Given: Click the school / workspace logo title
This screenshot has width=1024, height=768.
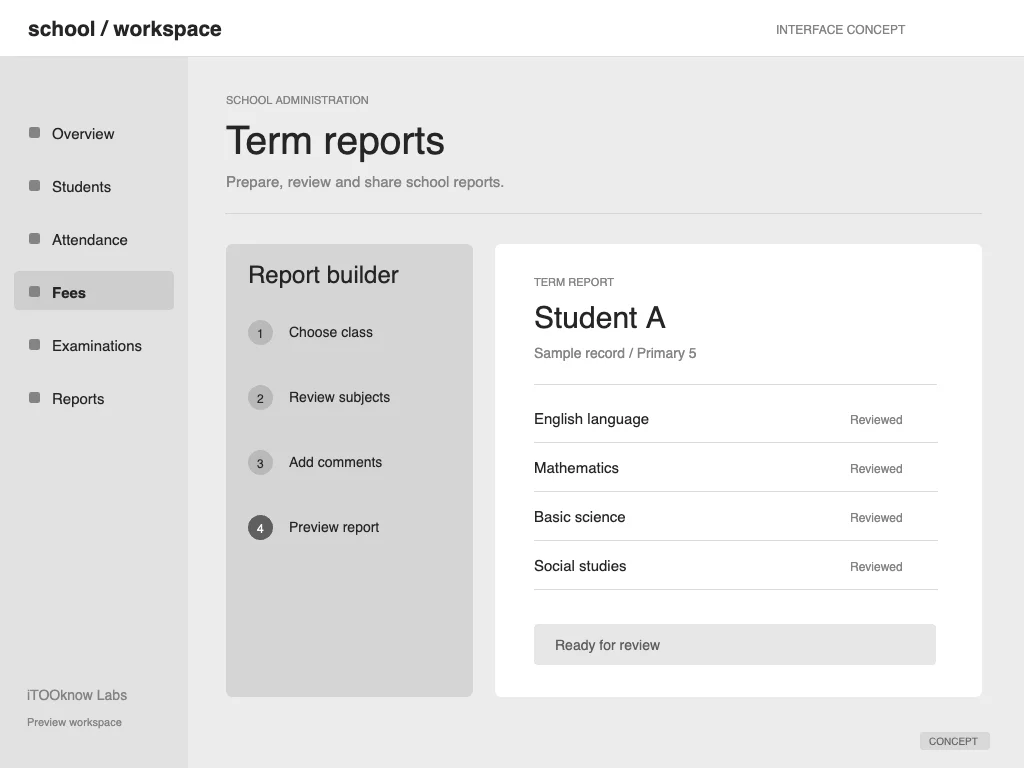Looking at the screenshot, I should (x=124, y=29).
